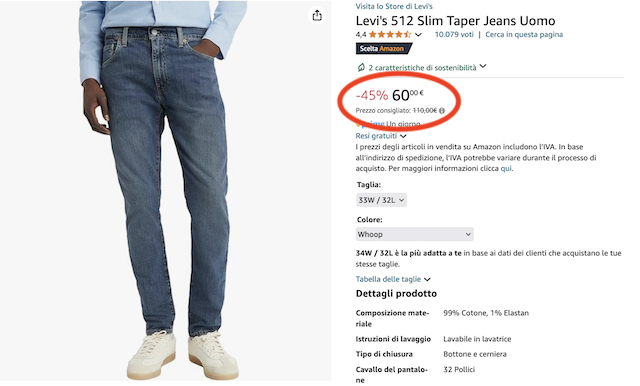
Task: Click the Levi's 512 Slim Taper product title
Action: (x=455, y=21)
